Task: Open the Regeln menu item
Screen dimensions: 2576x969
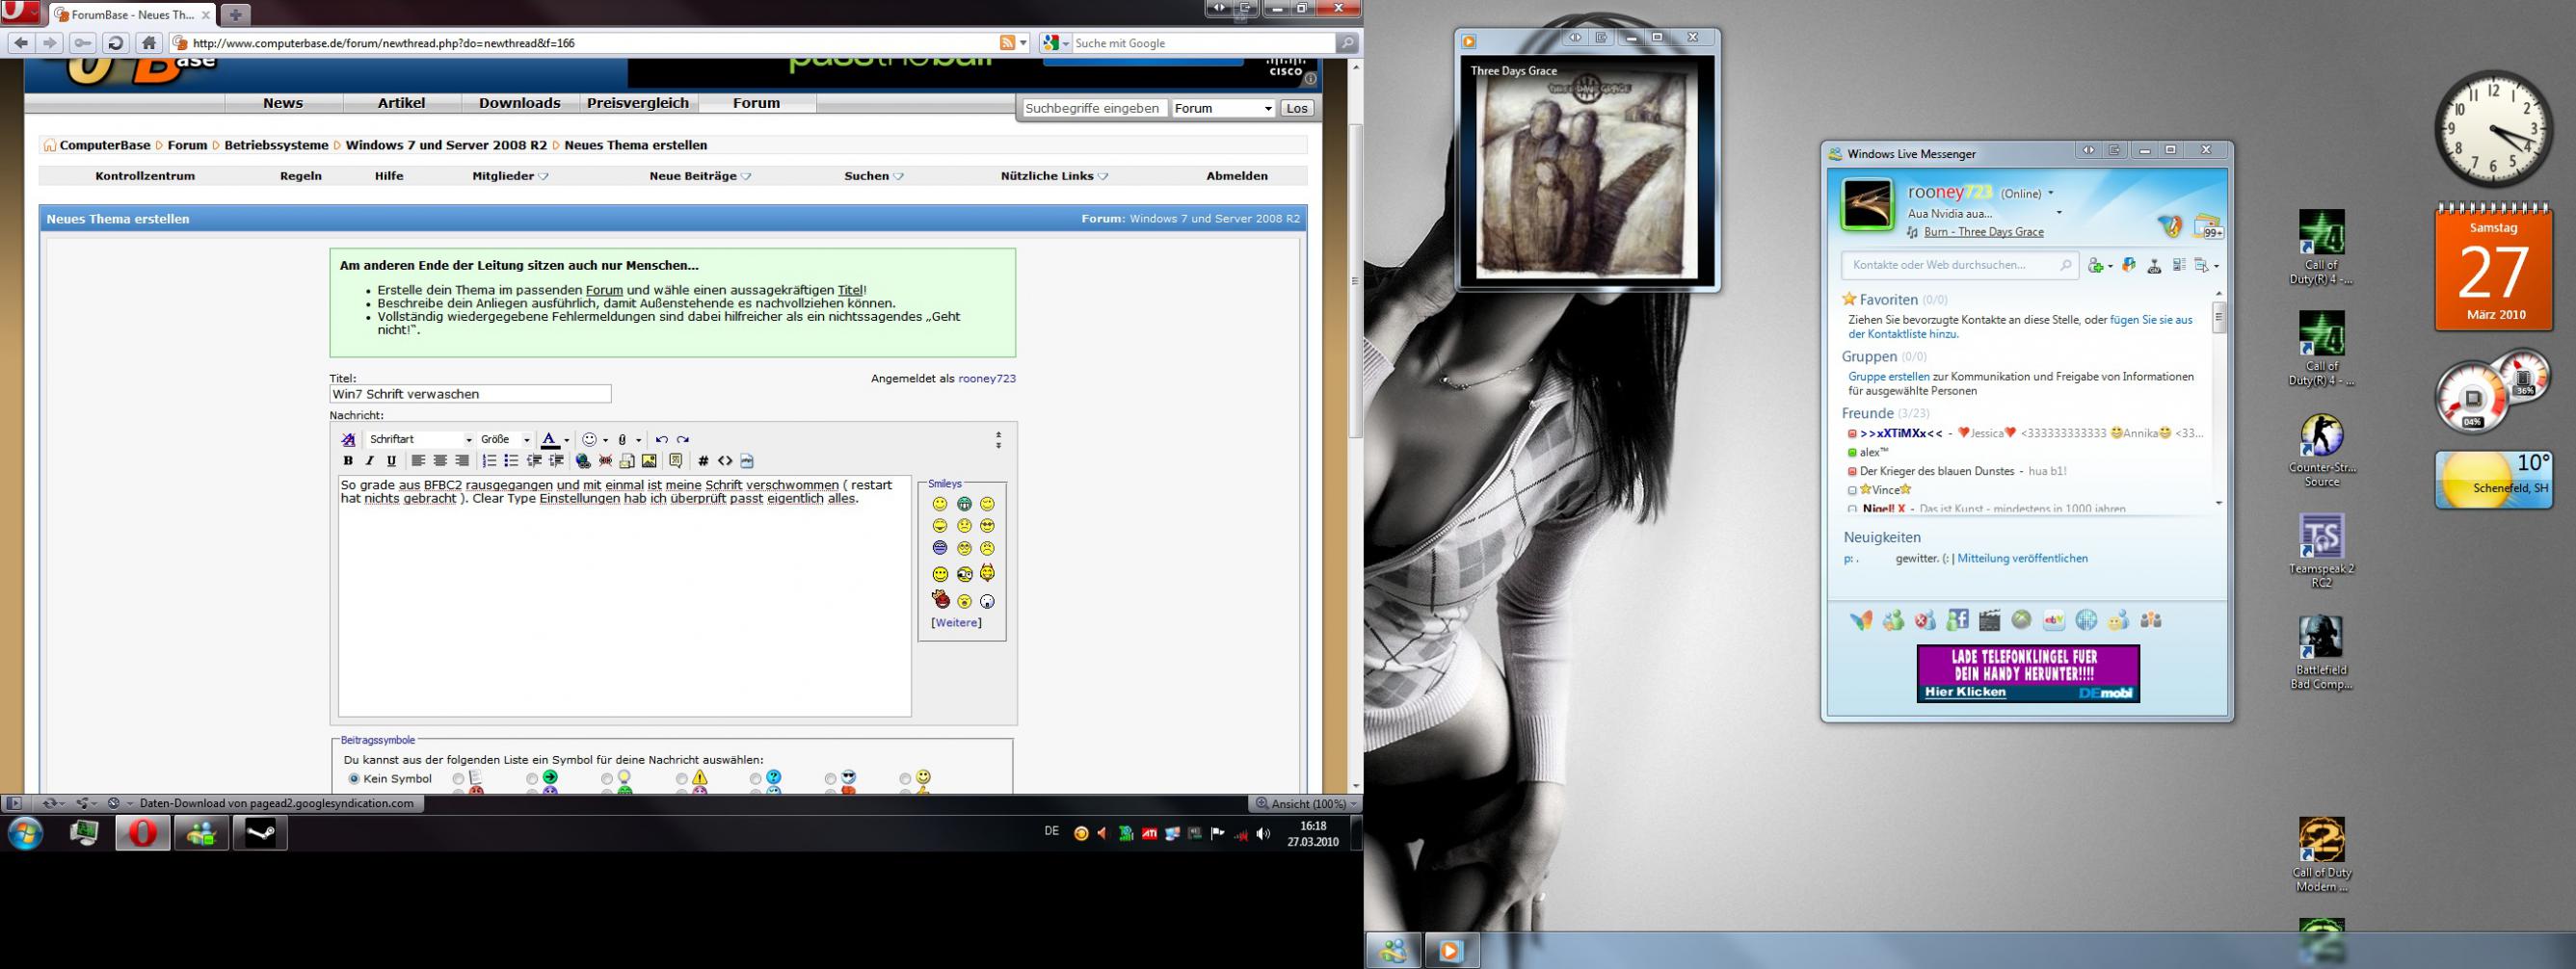Action: click(301, 176)
